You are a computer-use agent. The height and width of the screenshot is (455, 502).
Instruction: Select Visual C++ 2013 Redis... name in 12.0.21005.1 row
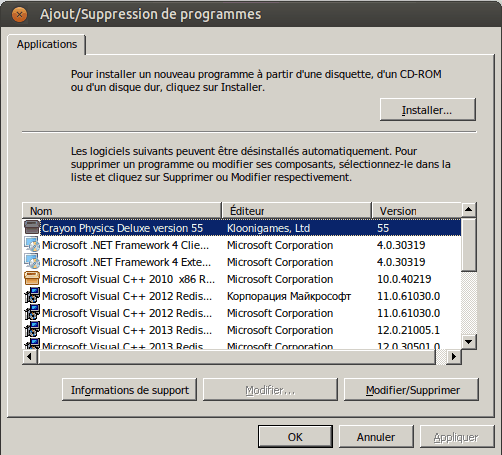127,330
